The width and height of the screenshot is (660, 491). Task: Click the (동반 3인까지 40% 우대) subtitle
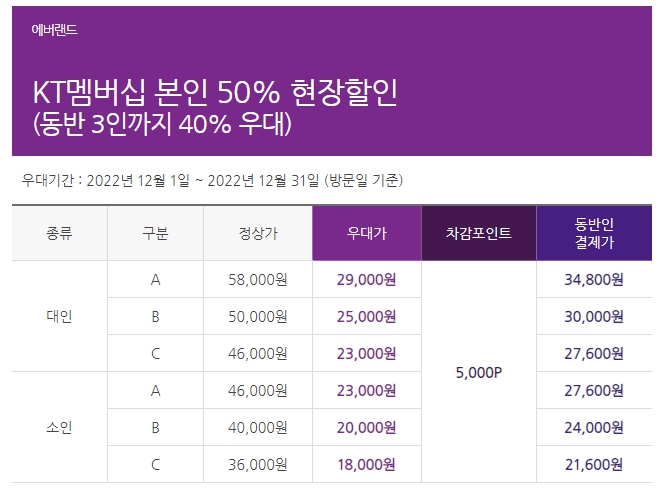coord(162,124)
